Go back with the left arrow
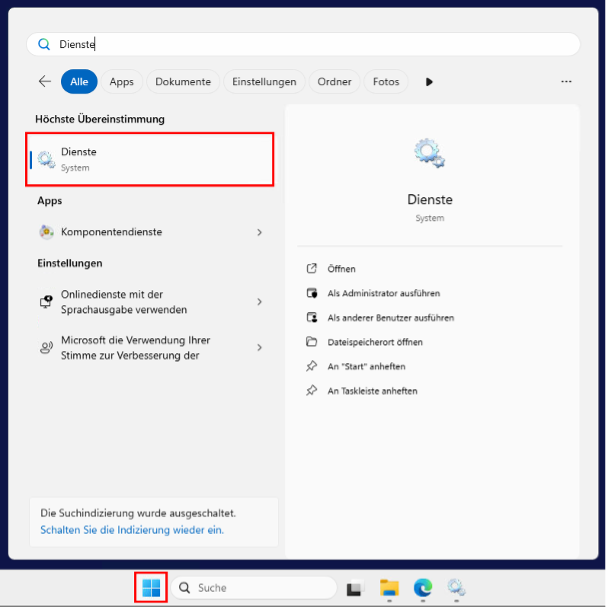Viewport: 606px width, 608px height. coord(45,81)
